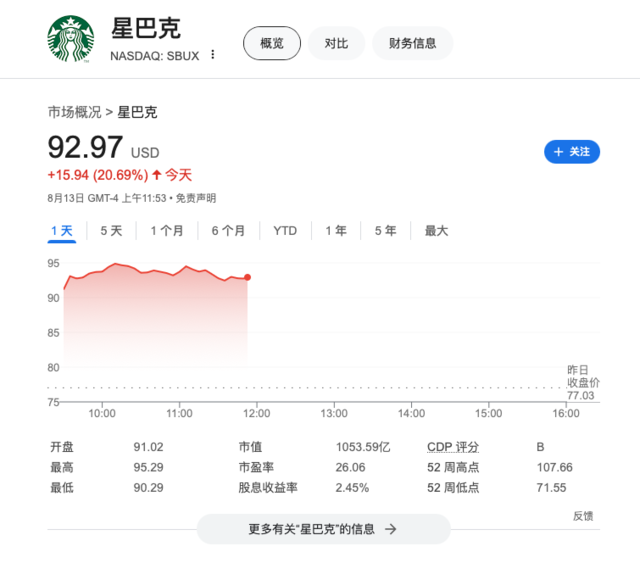Click the 52 周高点 value 107.66
The height and width of the screenshot is (563, 640).
click(x=554, y=467)
